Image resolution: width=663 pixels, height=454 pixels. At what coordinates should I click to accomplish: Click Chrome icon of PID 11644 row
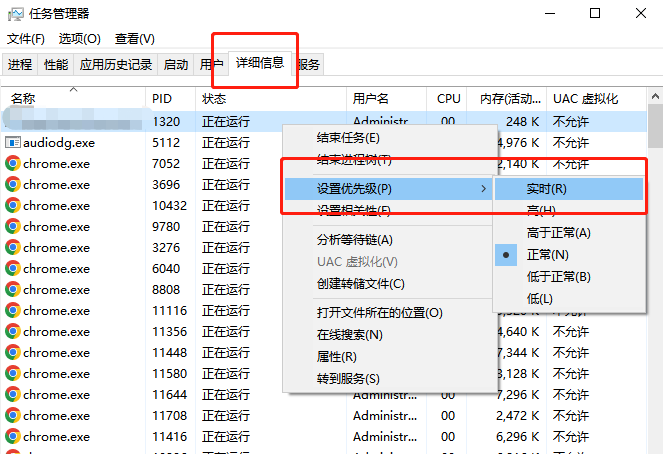pos(13,394)
